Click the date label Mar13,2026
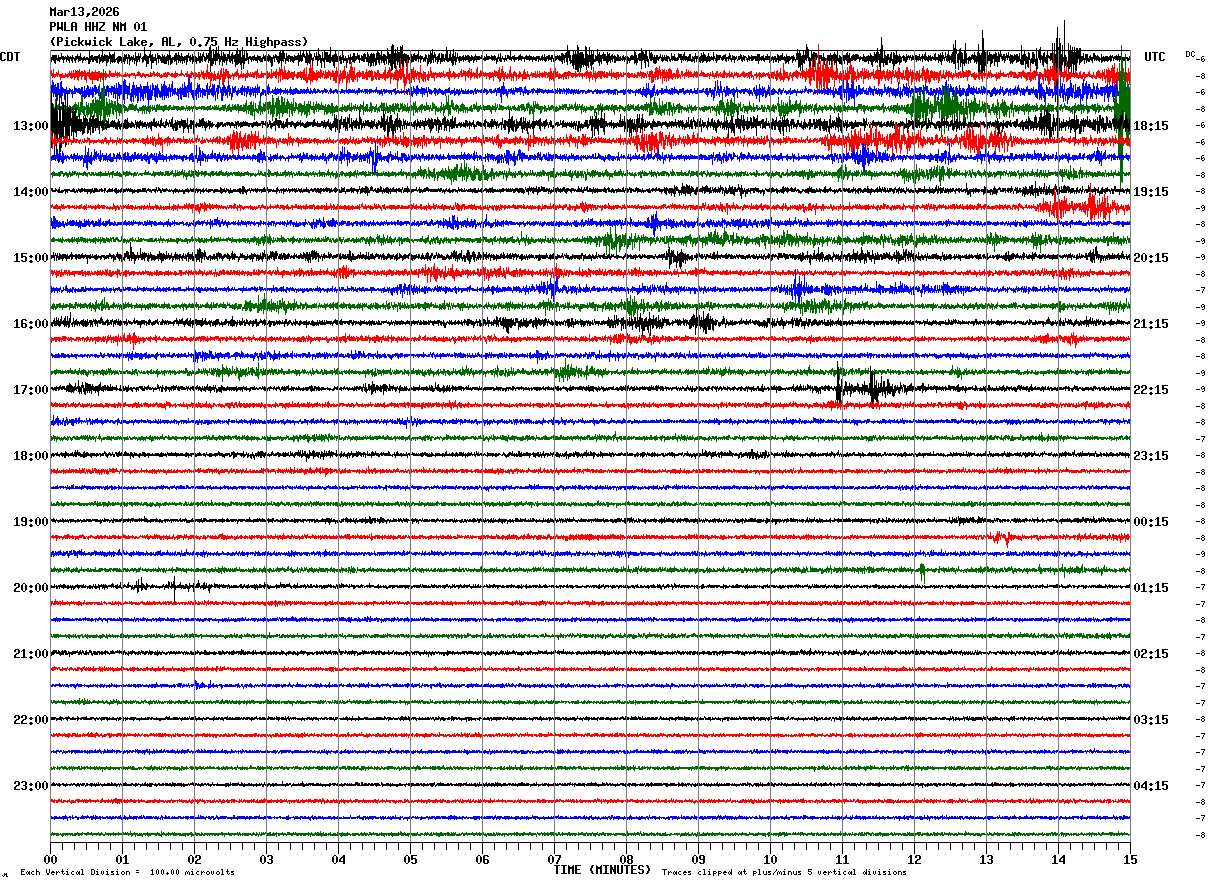The height and width of the screenshot is (886, 1210). click(x=84, y=12)
